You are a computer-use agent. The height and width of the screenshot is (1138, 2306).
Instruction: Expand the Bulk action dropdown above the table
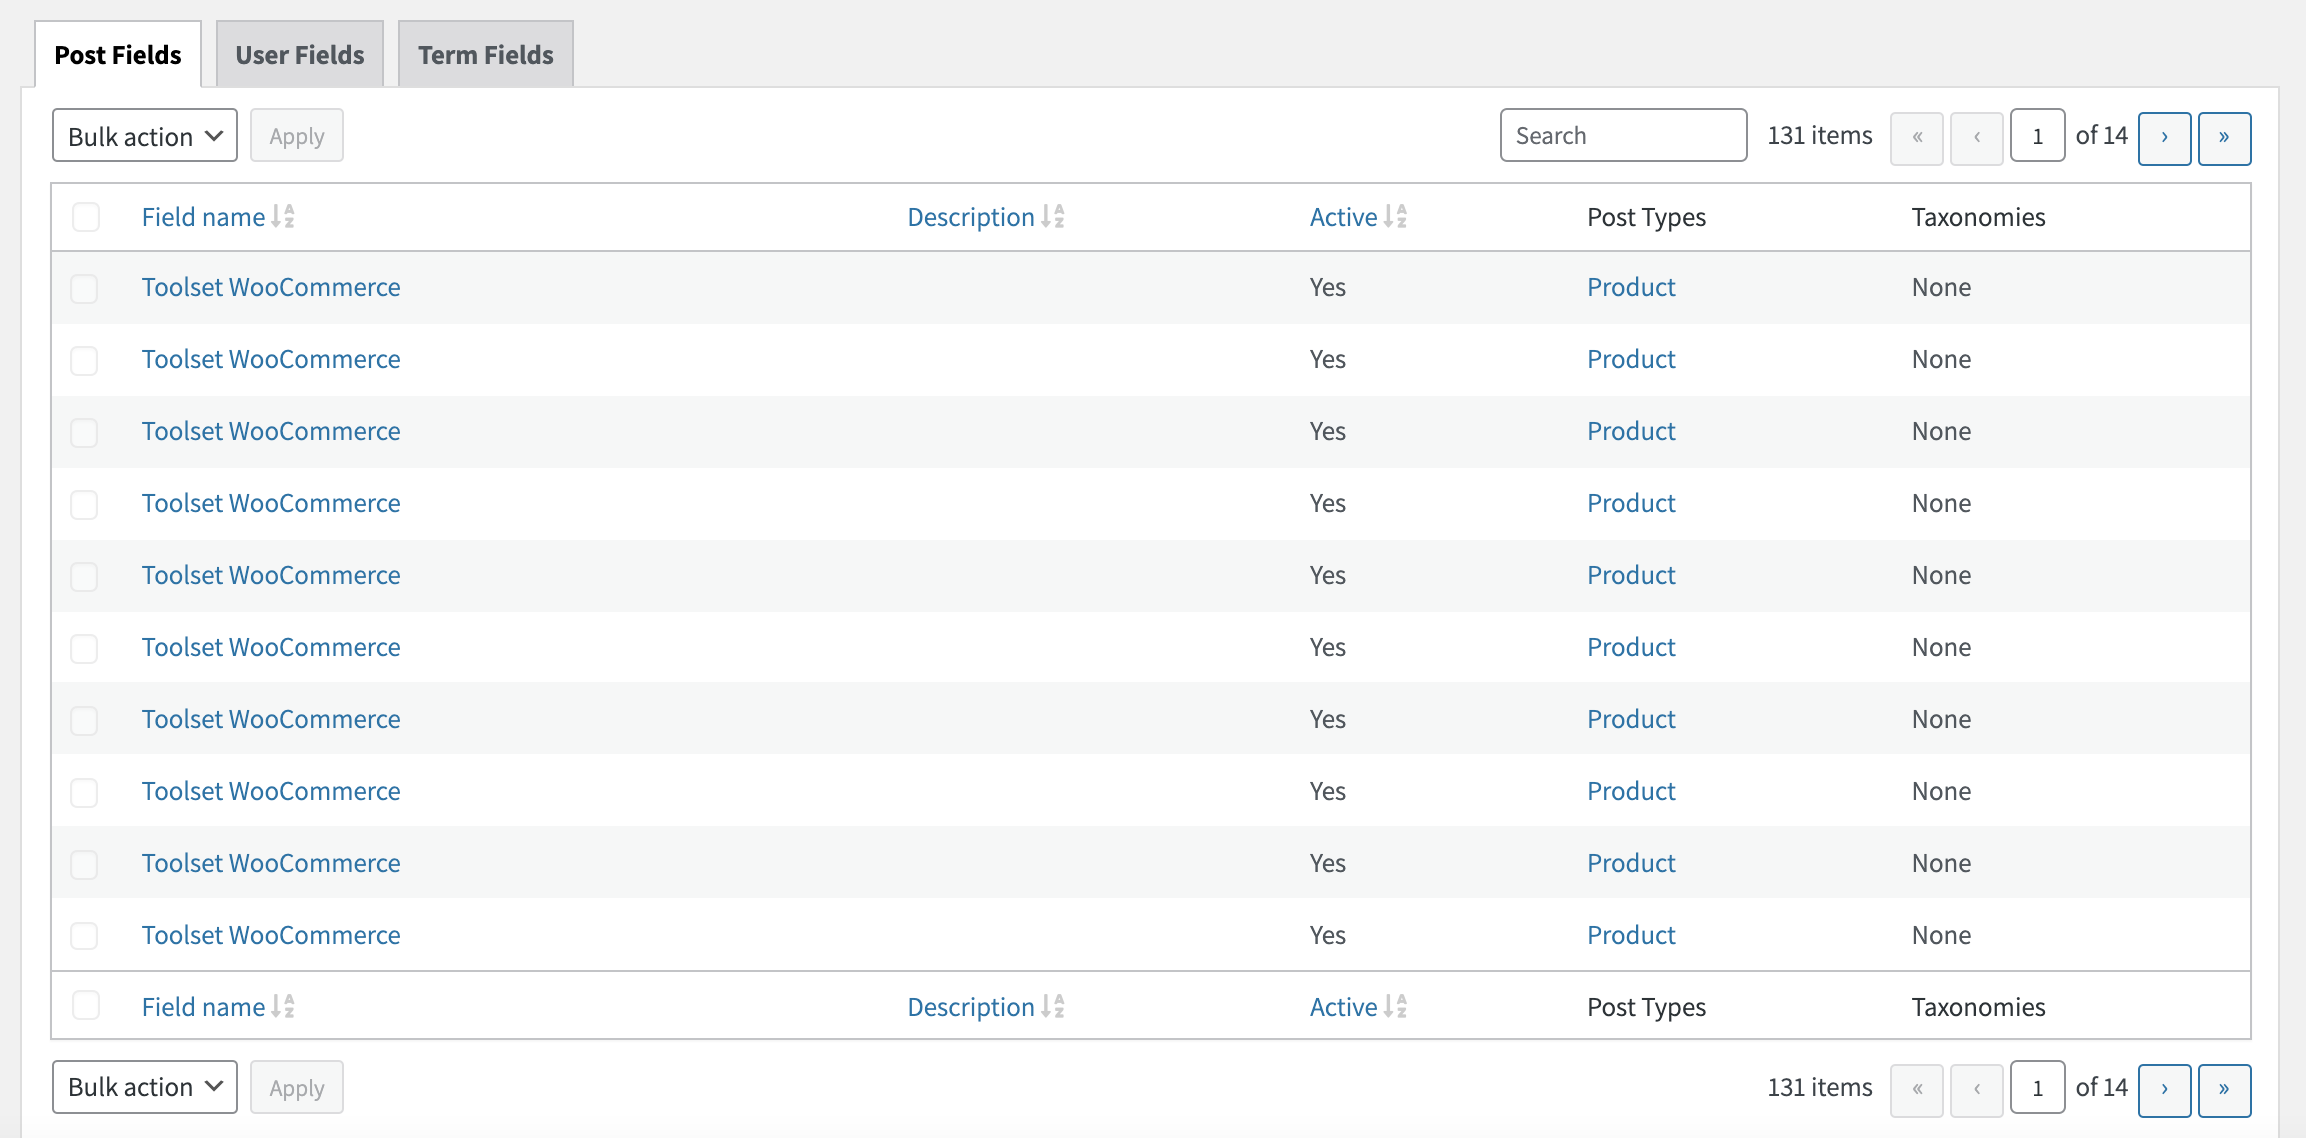click(x=145, y=136)
